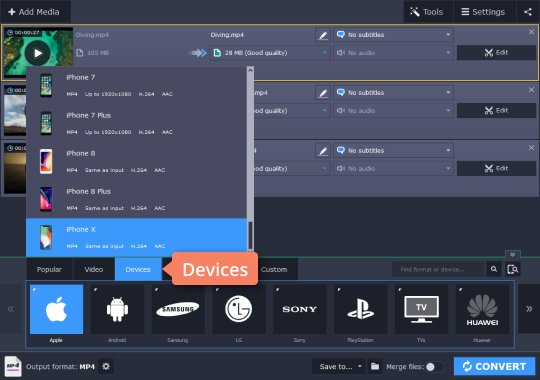Open the output folder icon

tap(375, 366)
